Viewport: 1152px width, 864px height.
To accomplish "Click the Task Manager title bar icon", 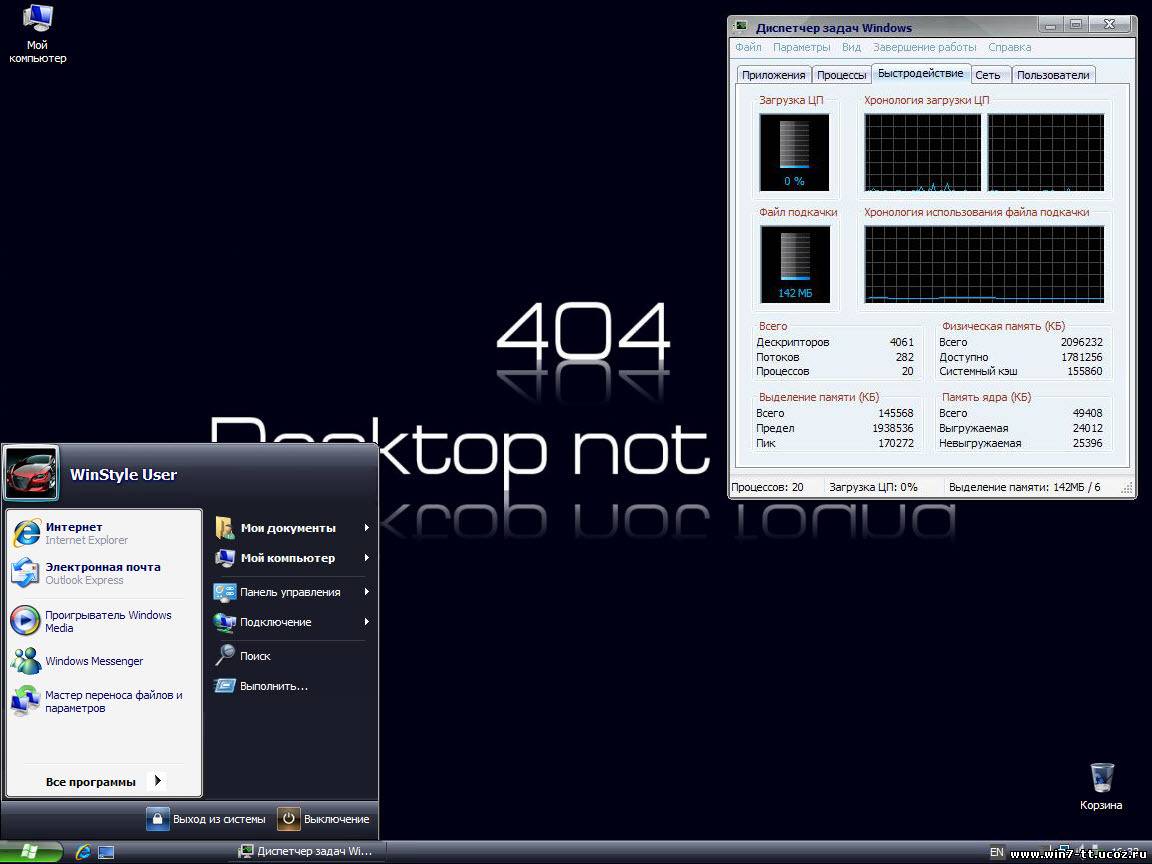I will point(741,26).
